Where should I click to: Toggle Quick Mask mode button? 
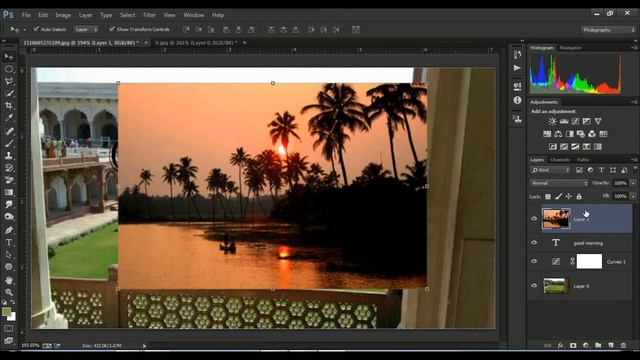(9, 328)
